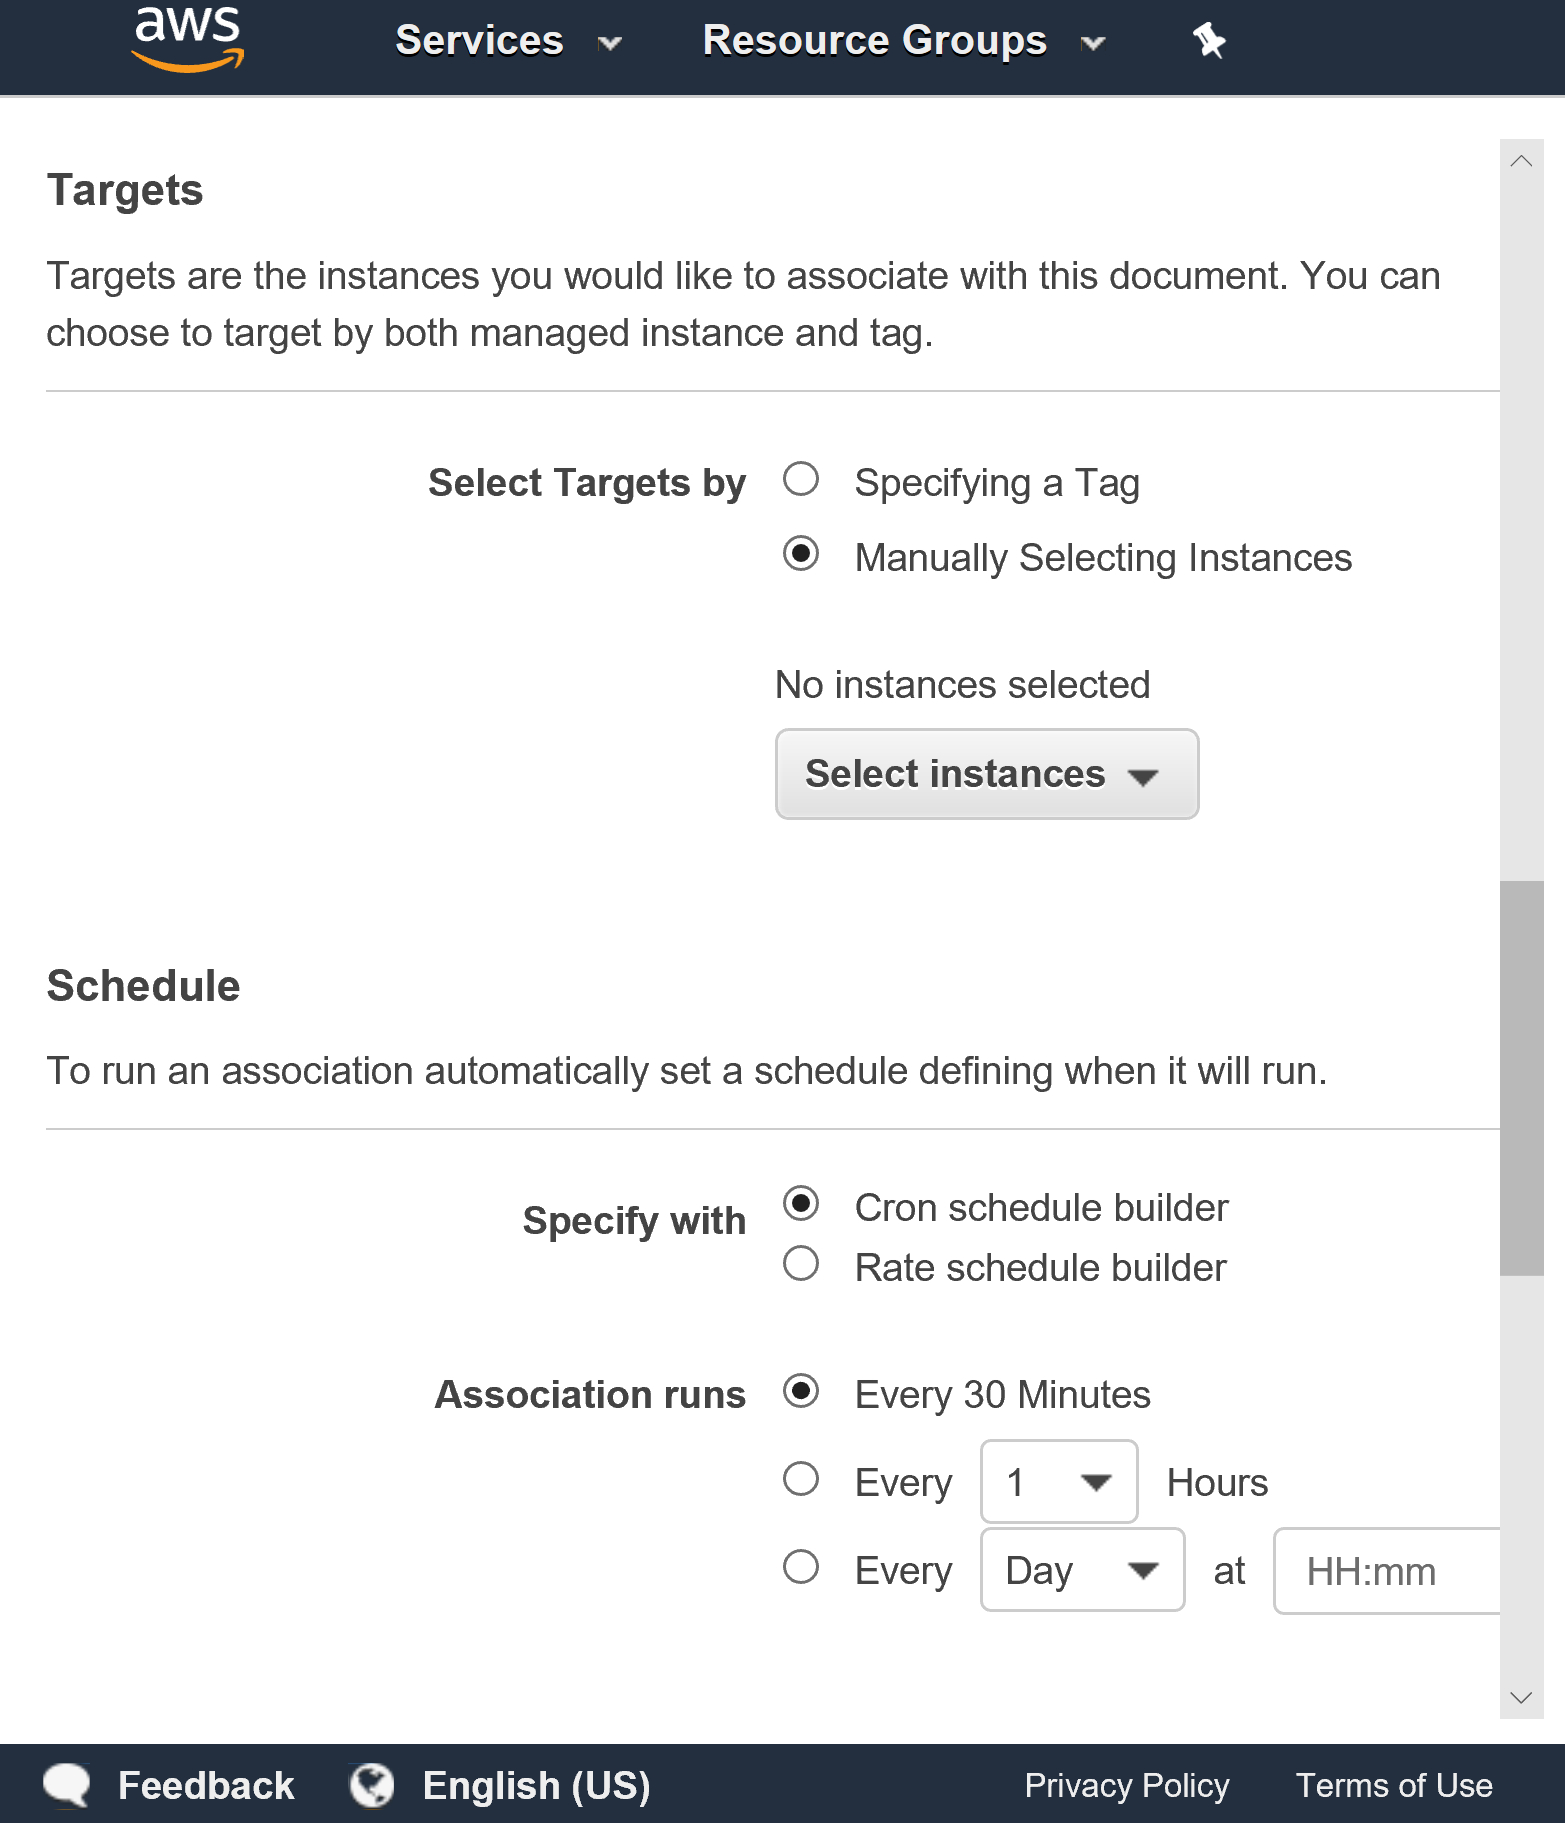The image size is (1565, 1823).
Task: Open the Services menu
Action: (x=508, y=41)
